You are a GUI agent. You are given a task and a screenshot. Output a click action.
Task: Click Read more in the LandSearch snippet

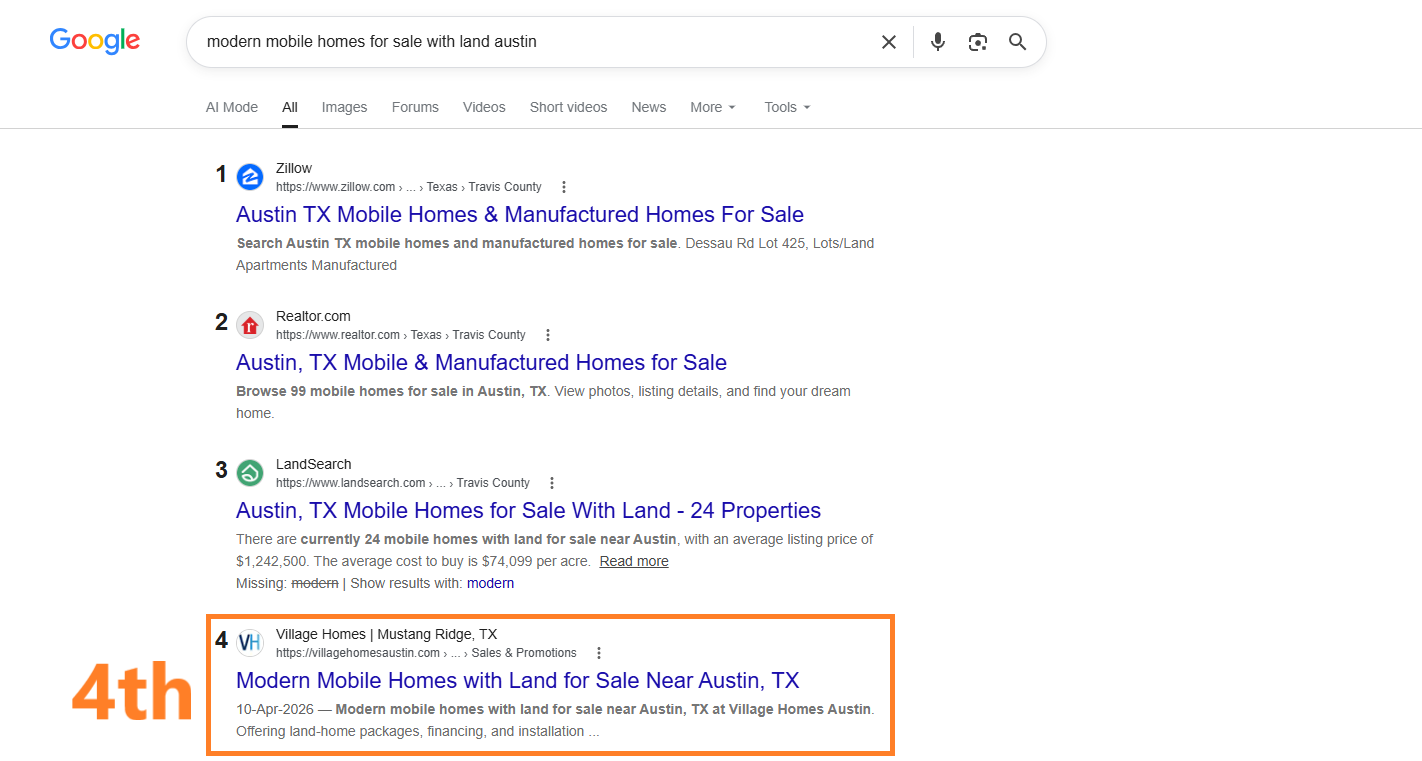634,561
